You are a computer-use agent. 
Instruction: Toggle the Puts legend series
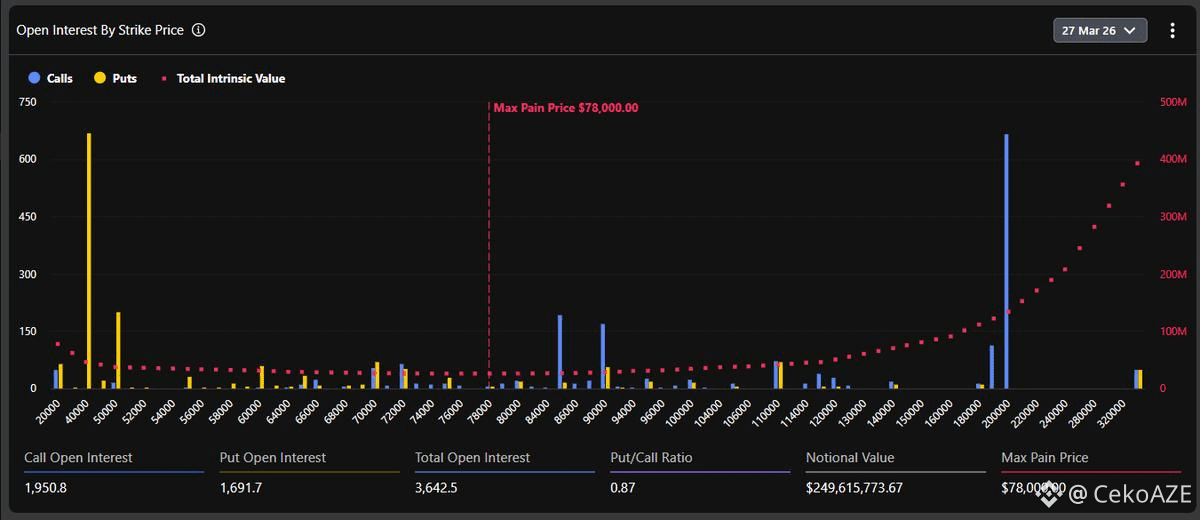tap(115, 78)
